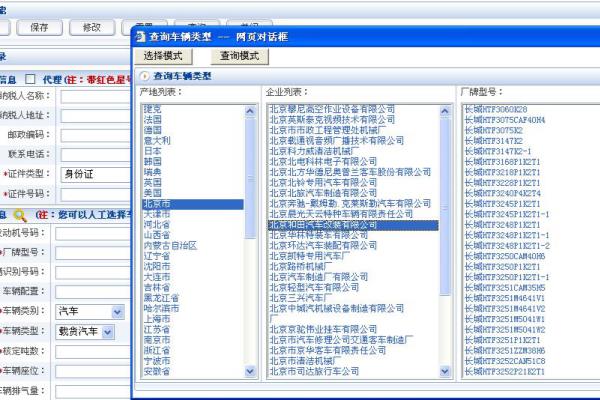Viewport: 600px width, 400px height.
Task: Select 韩国 in the origin list
Action: (x=153, y=162)
